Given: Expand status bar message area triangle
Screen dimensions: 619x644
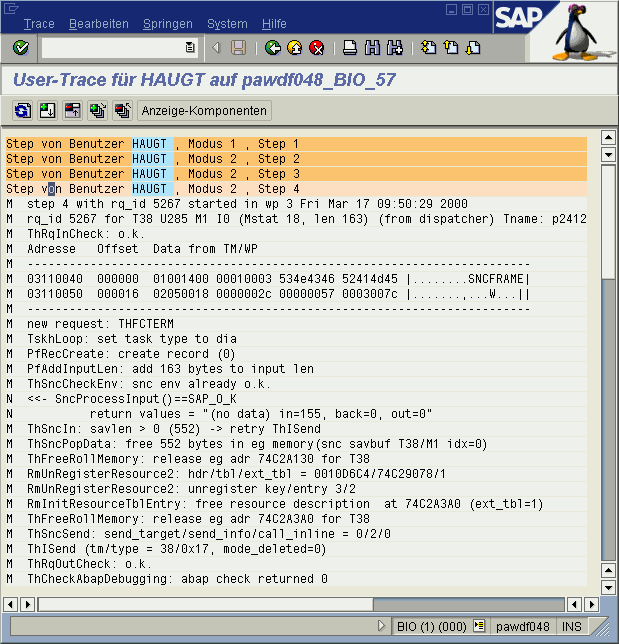Looking at the screenshot, I should coord(381,626).
